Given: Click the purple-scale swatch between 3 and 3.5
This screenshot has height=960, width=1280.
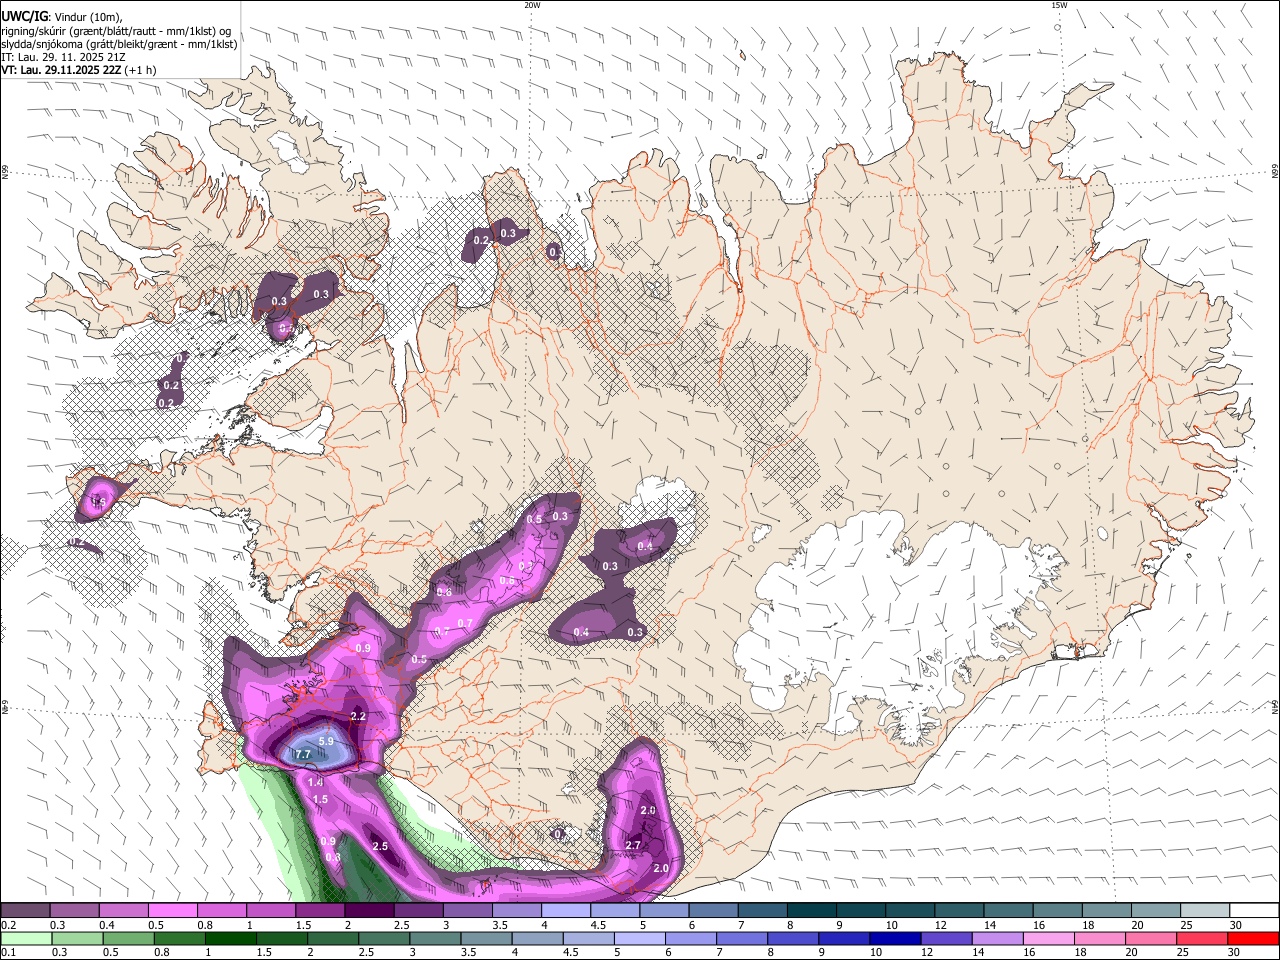Looking at the screenshot, I should [468, 911].
